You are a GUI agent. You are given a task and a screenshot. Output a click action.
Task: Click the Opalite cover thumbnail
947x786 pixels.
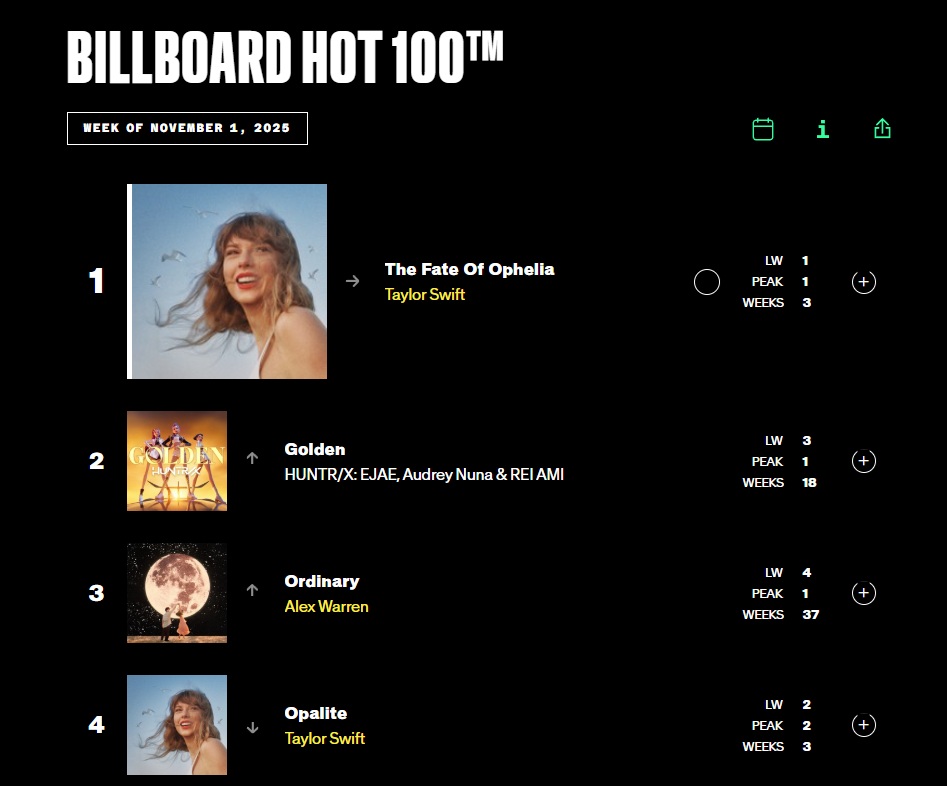(177, 725)
